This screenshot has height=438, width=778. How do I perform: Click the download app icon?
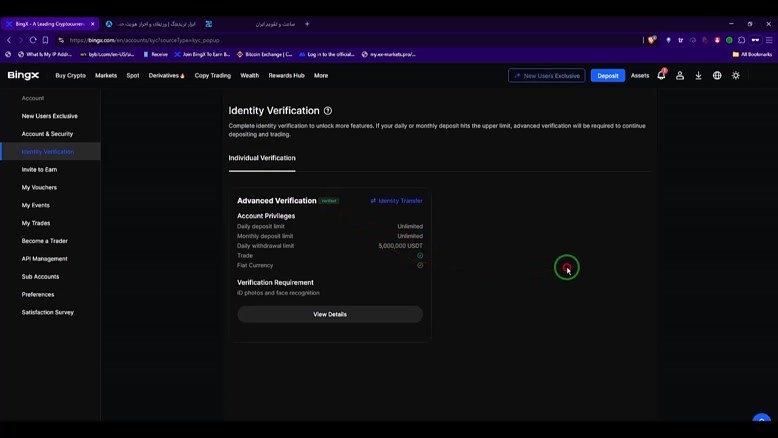click(698, 76)
